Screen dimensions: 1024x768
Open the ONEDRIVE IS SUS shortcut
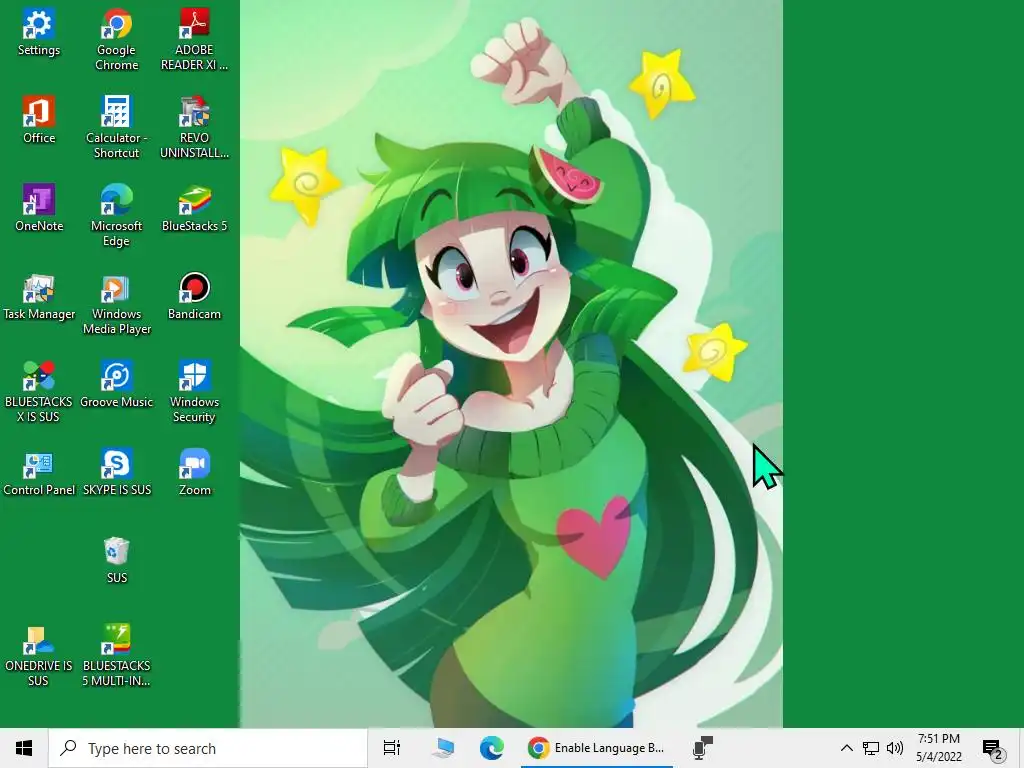click(39, 656)
